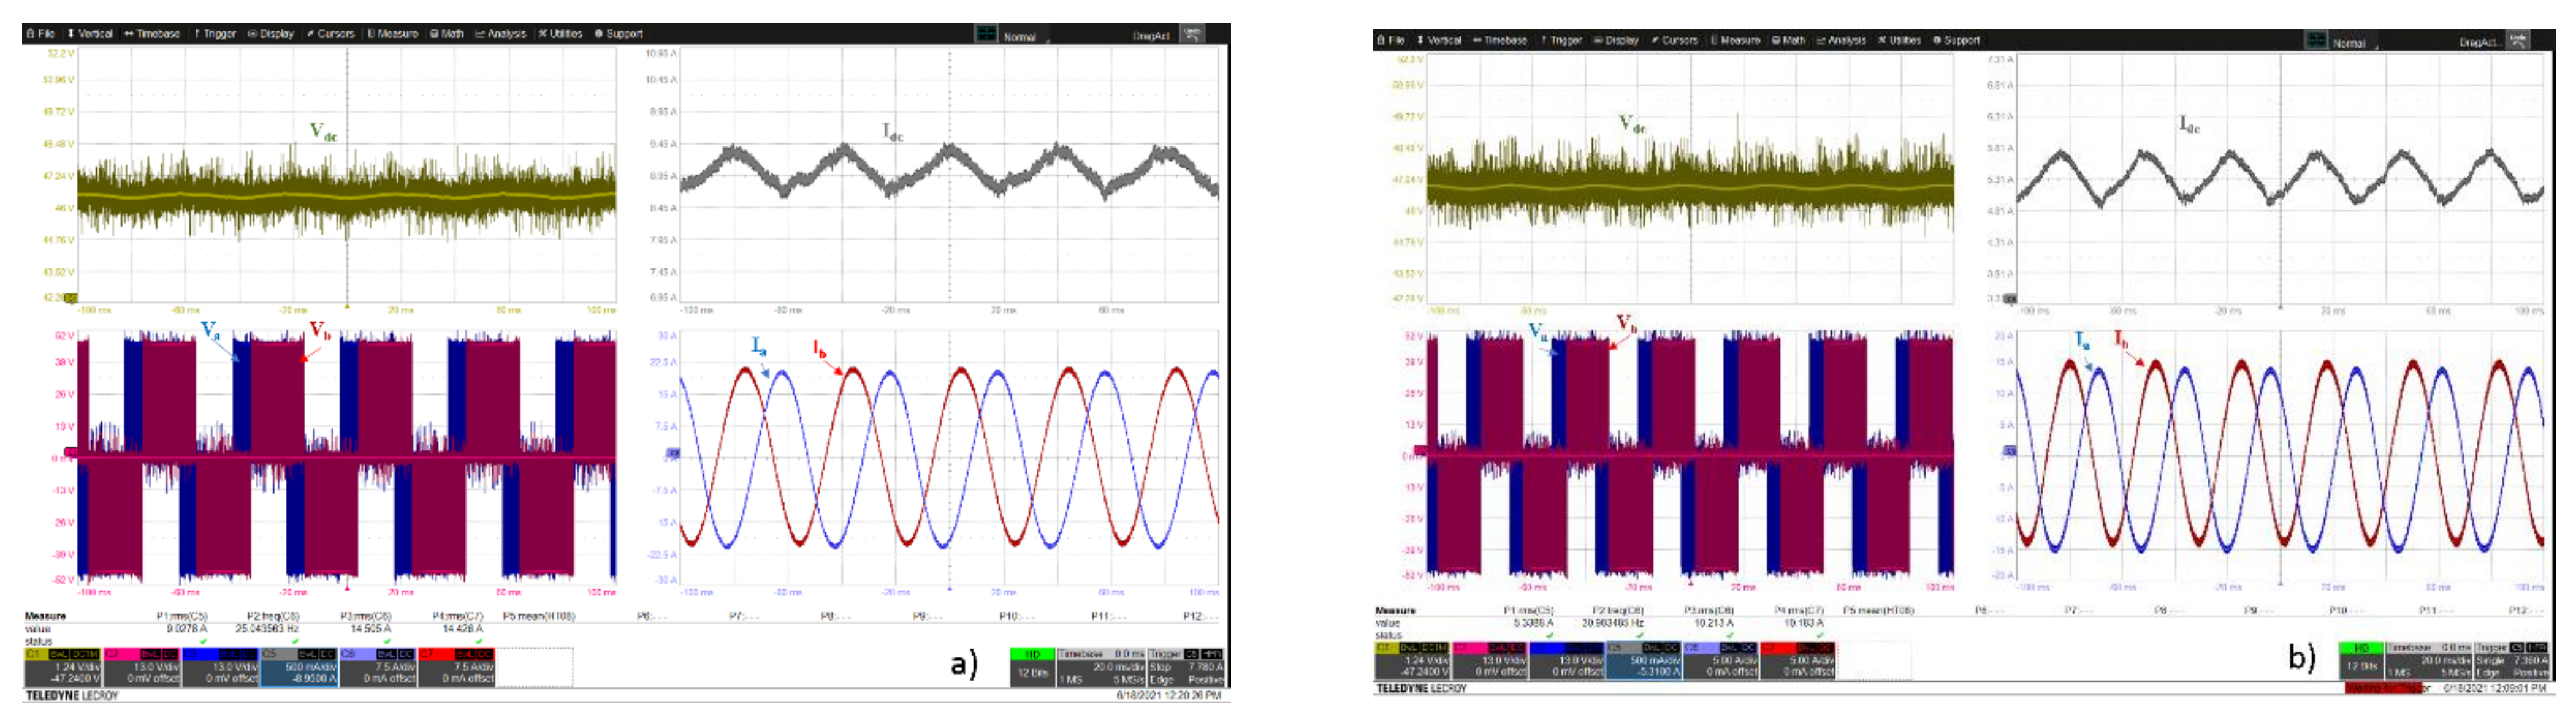Click the grid display mode icon in right scope

click(2316, 41)
